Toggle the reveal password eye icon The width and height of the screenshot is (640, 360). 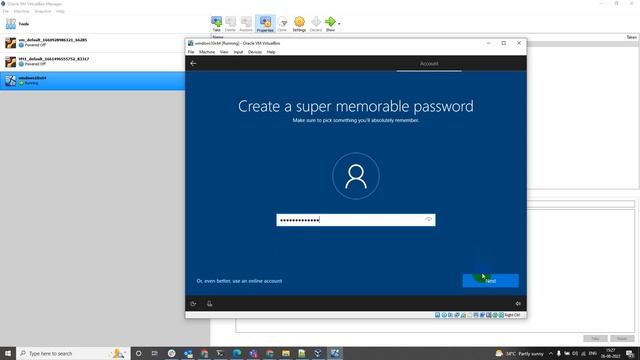[429, 220]
